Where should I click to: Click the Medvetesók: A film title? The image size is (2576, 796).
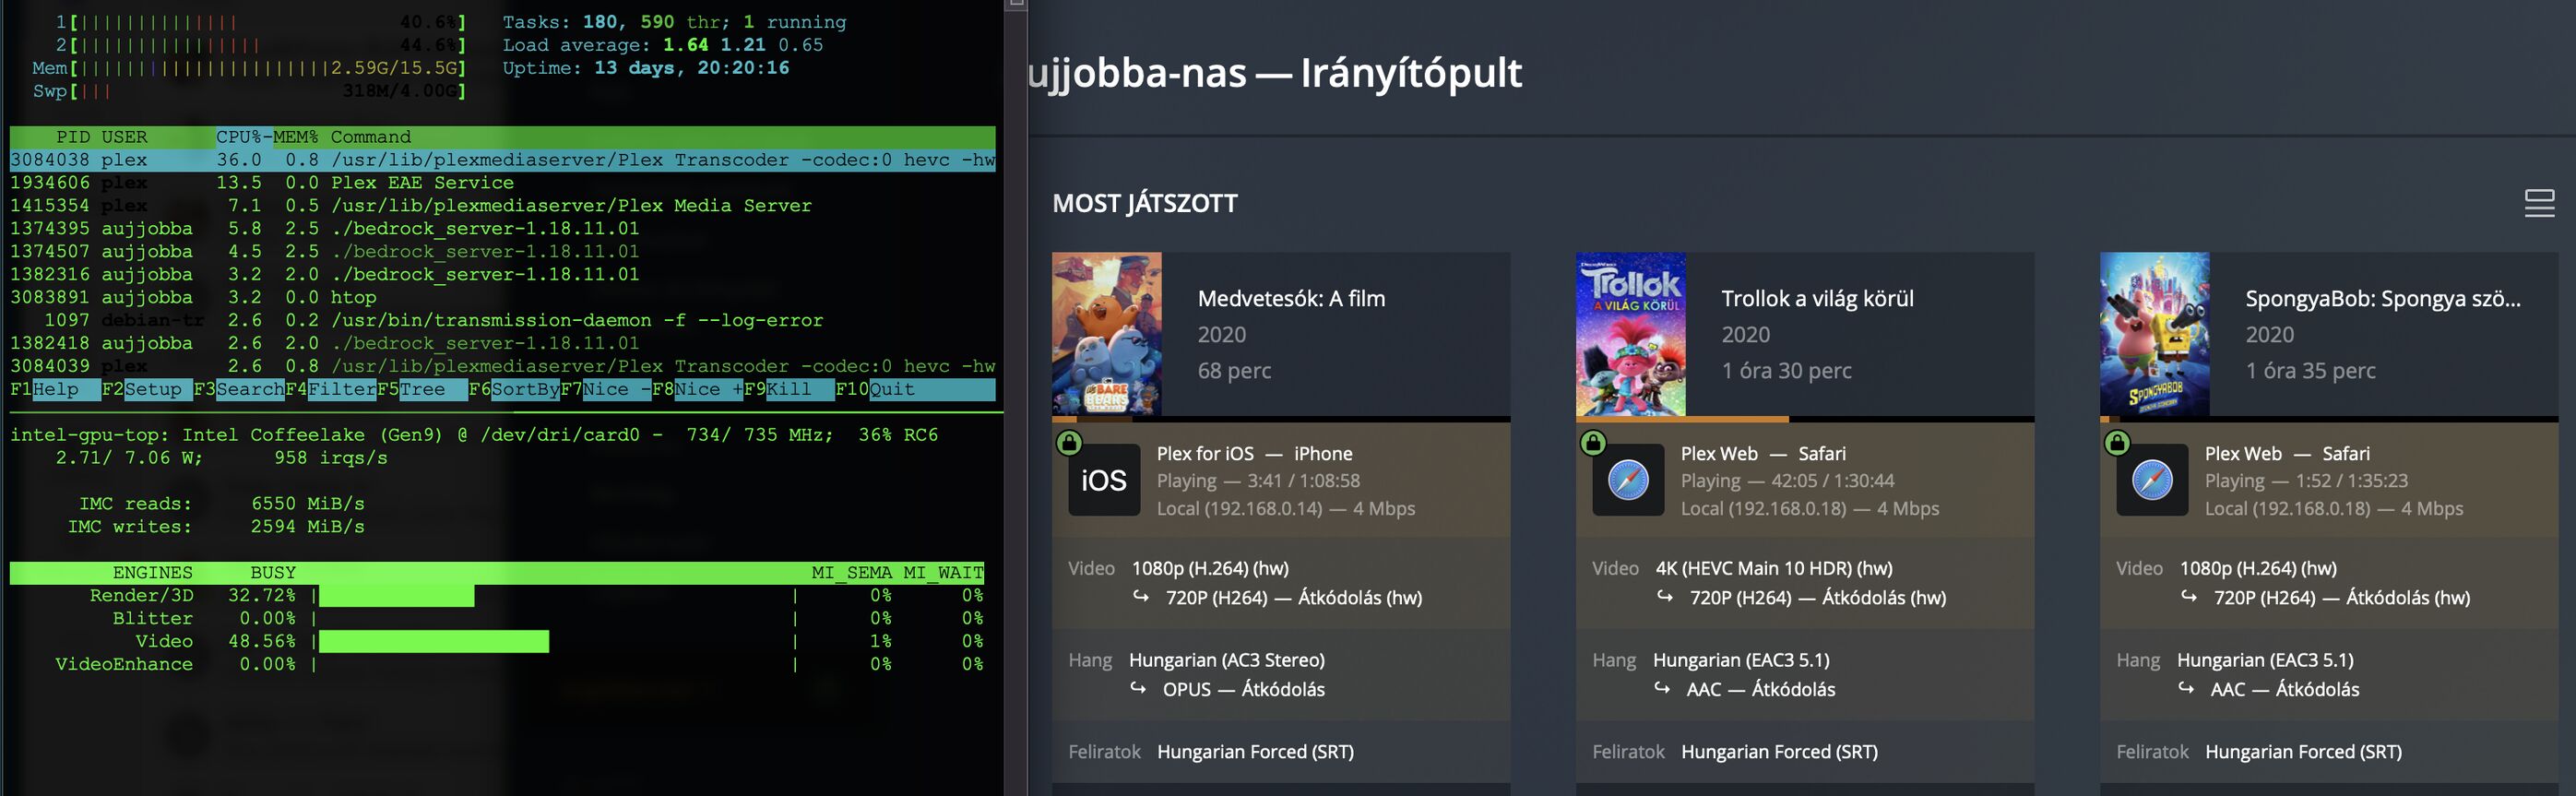pyautogui.click(x=1291, y=298)
